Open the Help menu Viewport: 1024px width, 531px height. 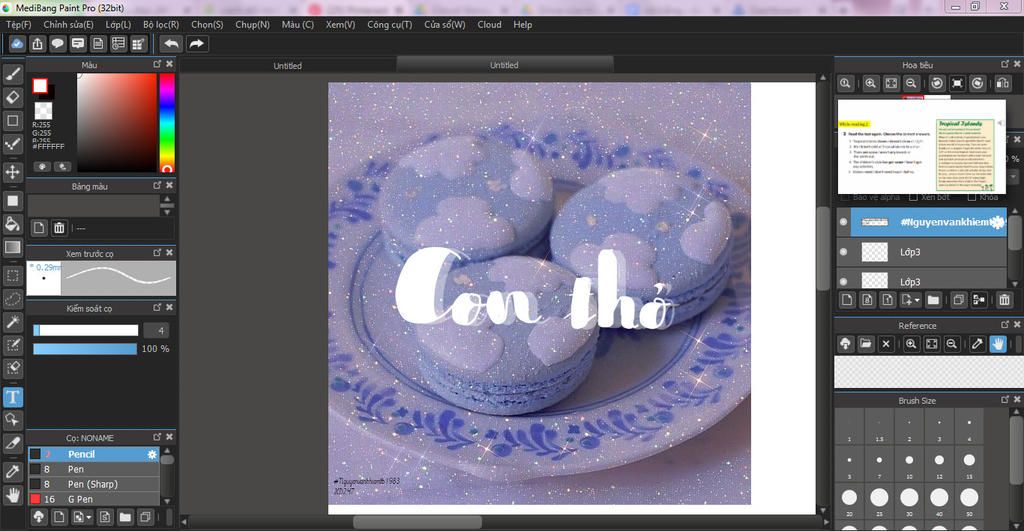(x=522, y=24)
